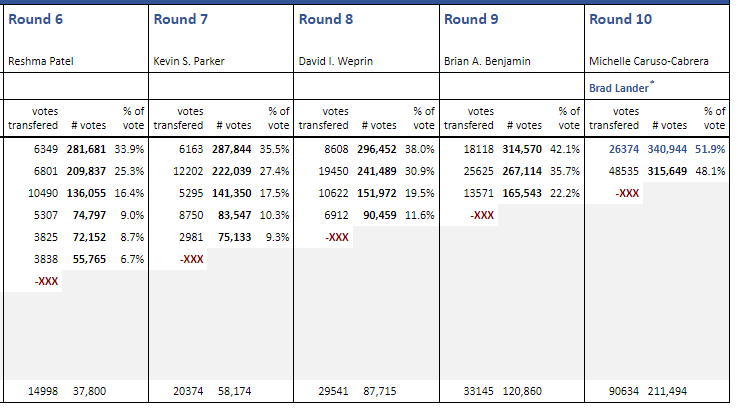Select the Reshma Patel name cell
This screenshot has height=416, width=746.
41,61
